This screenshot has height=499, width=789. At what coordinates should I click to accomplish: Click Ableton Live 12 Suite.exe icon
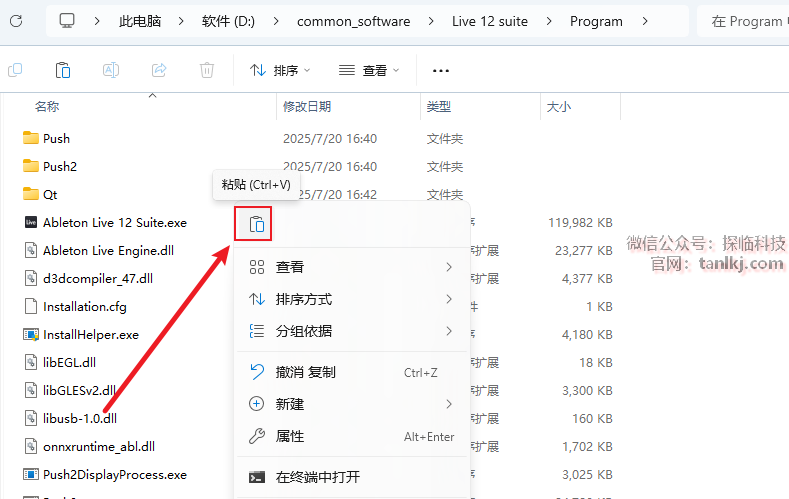tap(31, 222)
